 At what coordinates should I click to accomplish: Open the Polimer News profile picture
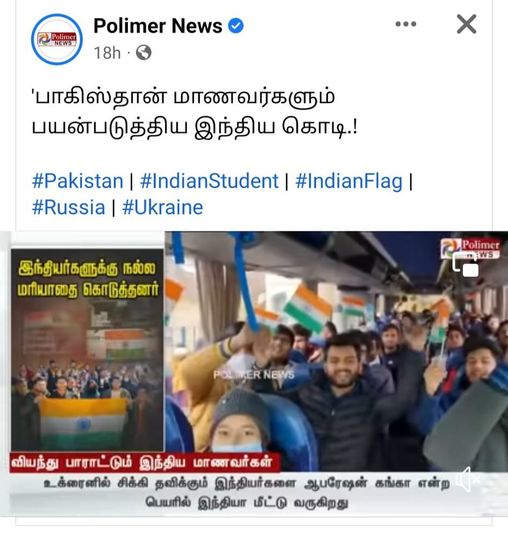[57, 39]
